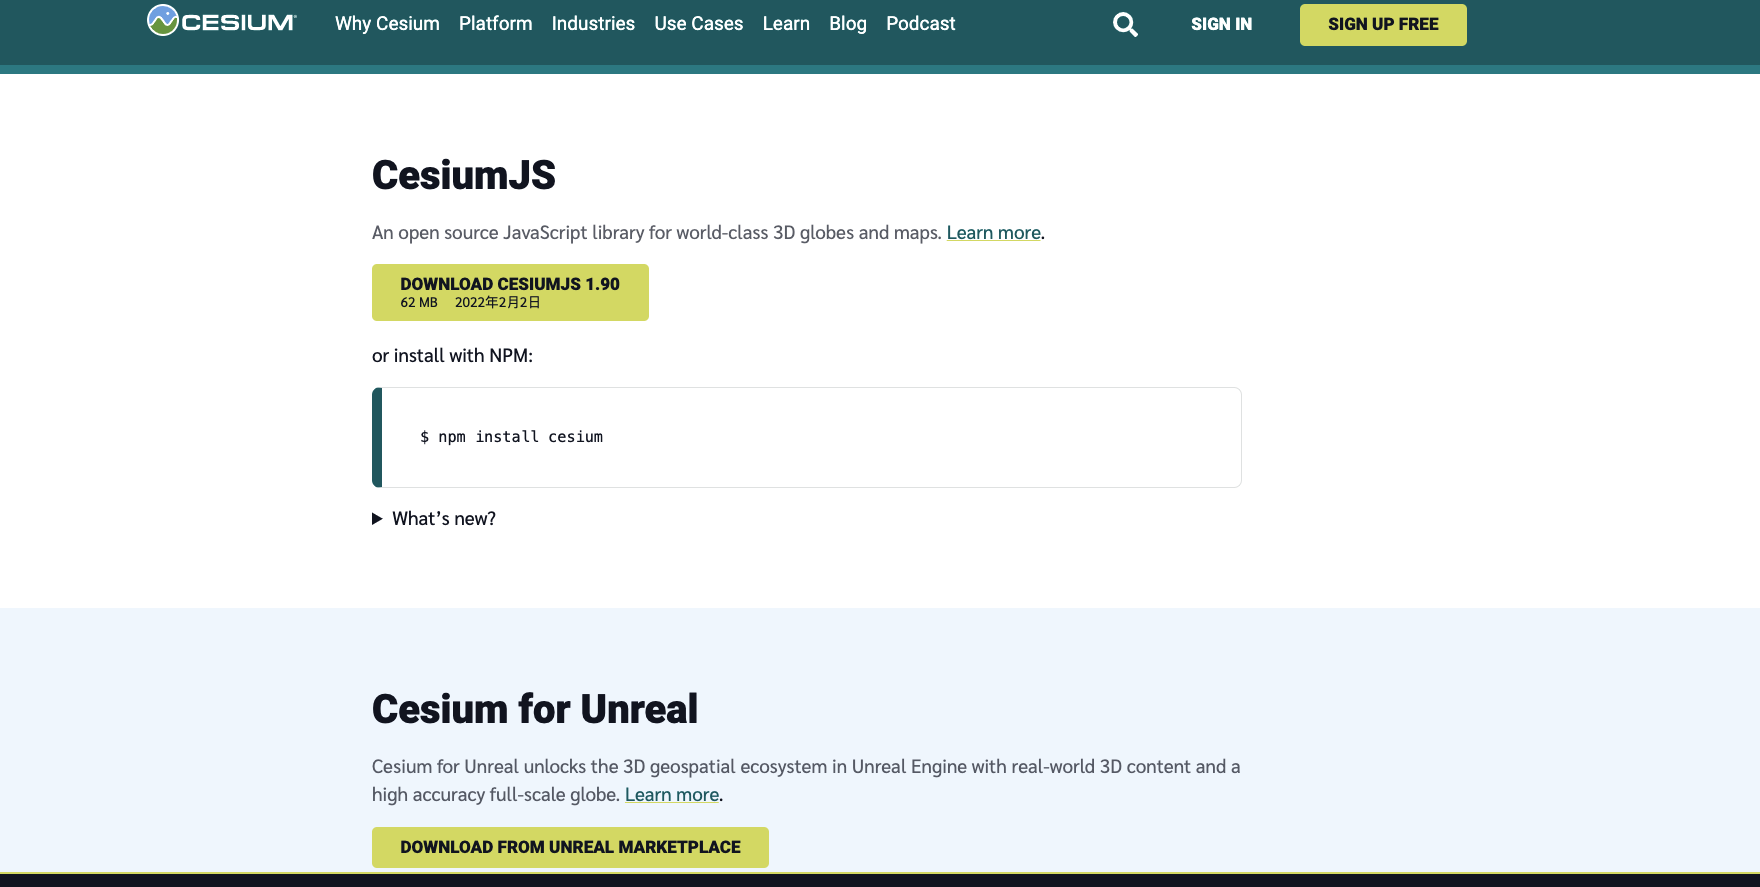1760x887 pixels.
Task: Open the Learn menu
Action: pos(786,23)
